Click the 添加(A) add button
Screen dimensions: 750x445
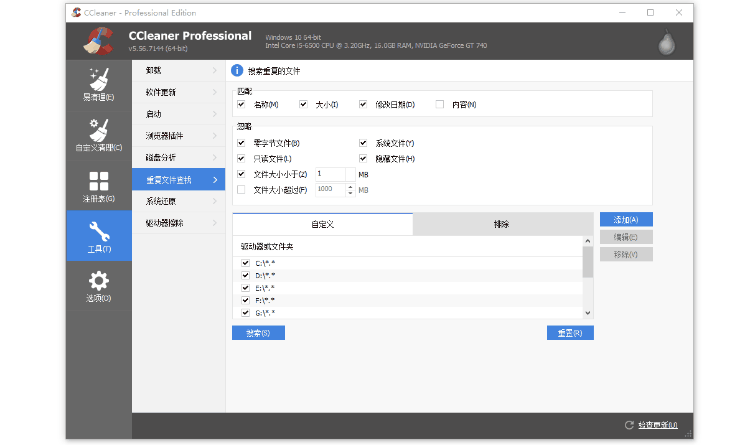(x=626, y=220)
